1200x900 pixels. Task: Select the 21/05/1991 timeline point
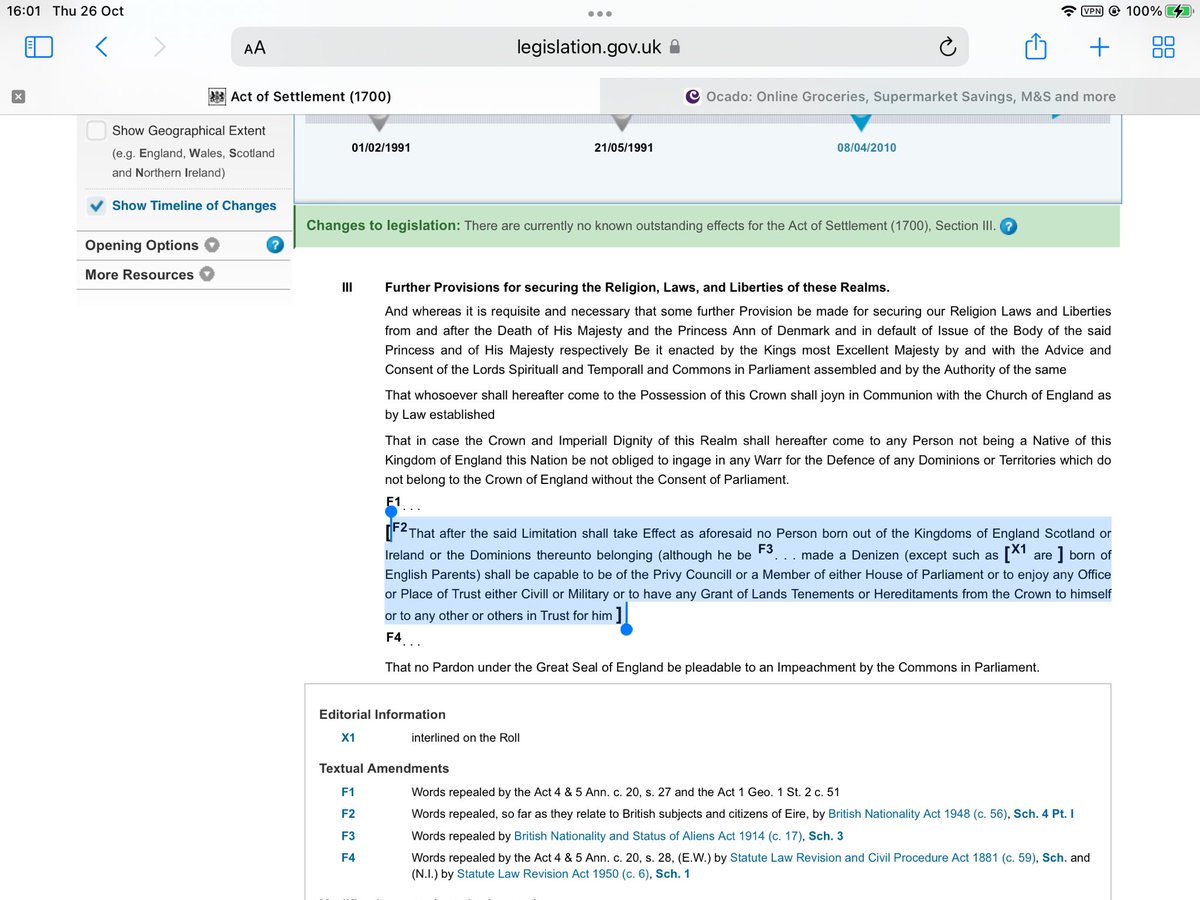[x=623, y=147]
